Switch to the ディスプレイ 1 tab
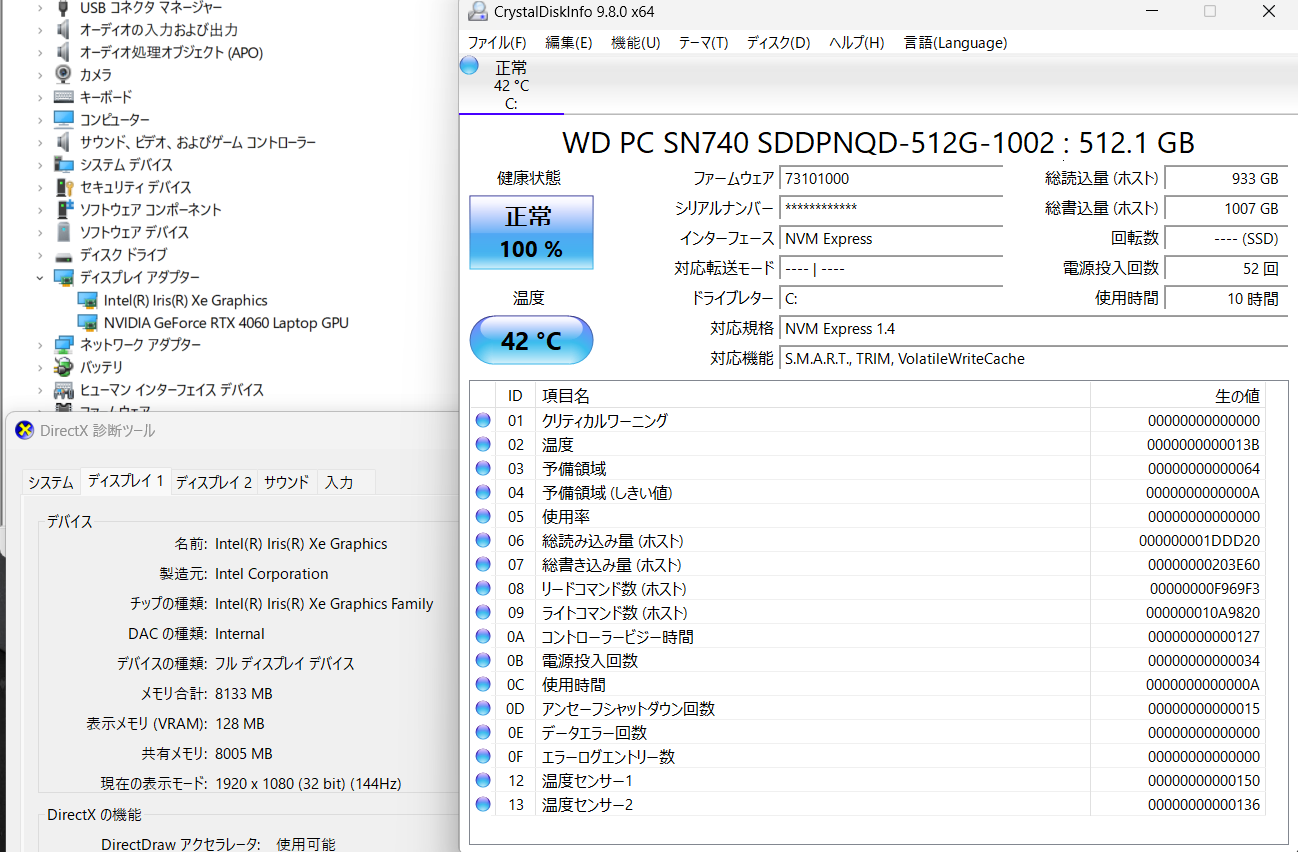This screenshot has height=852, width=1298. [125, 481]
